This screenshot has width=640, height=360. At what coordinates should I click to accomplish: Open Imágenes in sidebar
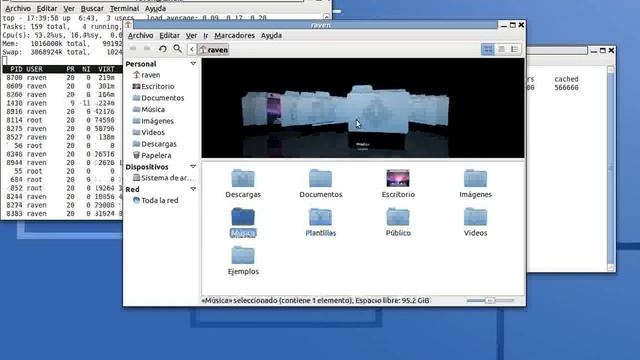(153, 121)
